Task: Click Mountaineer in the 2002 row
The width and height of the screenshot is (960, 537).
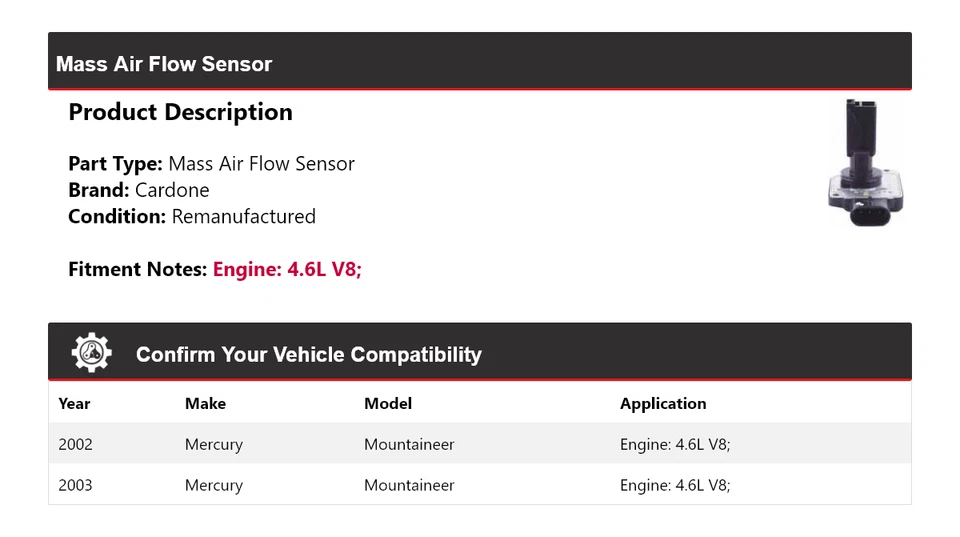Action: pos(409,444)
